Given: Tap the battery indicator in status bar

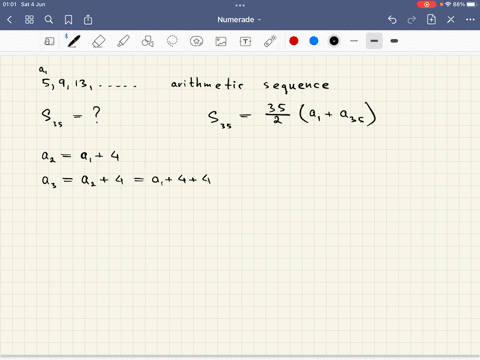Looking at the screenshot, I should pyautogui.click(x=472, y=4).
